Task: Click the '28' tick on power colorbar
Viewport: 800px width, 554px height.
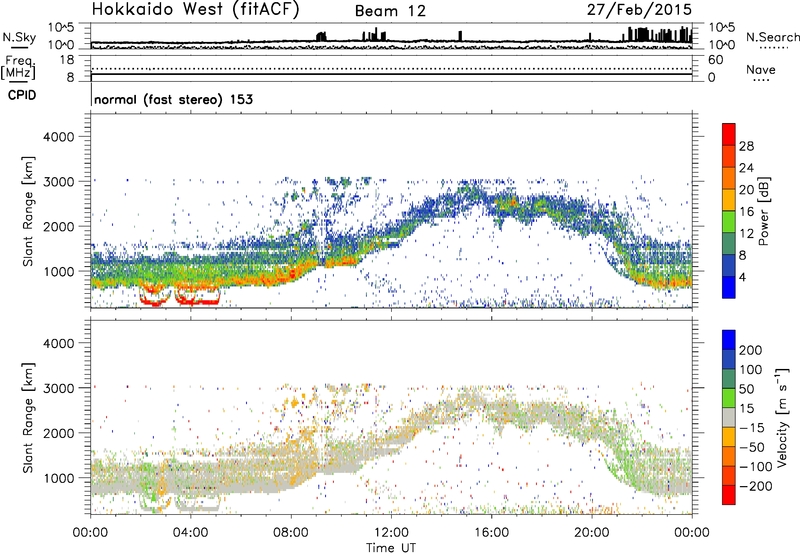Action: point(746,146)
